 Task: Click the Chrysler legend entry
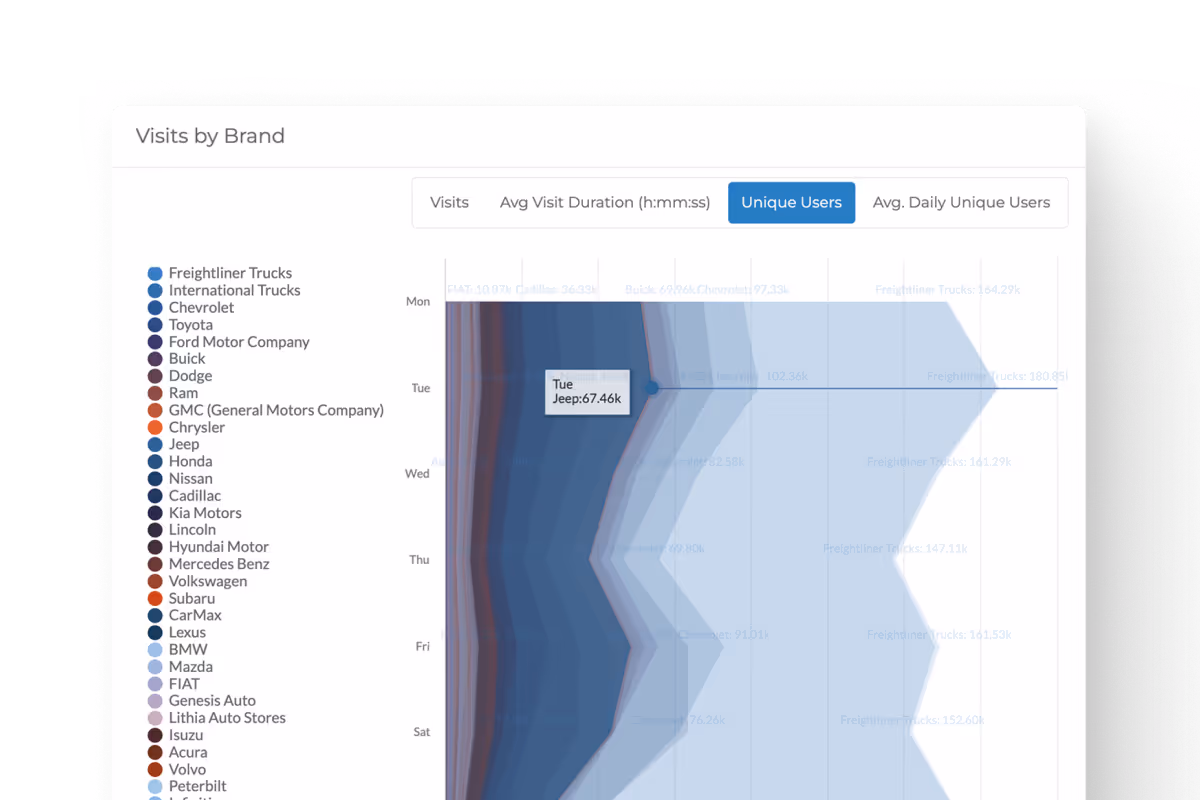(x=187, y=427)
